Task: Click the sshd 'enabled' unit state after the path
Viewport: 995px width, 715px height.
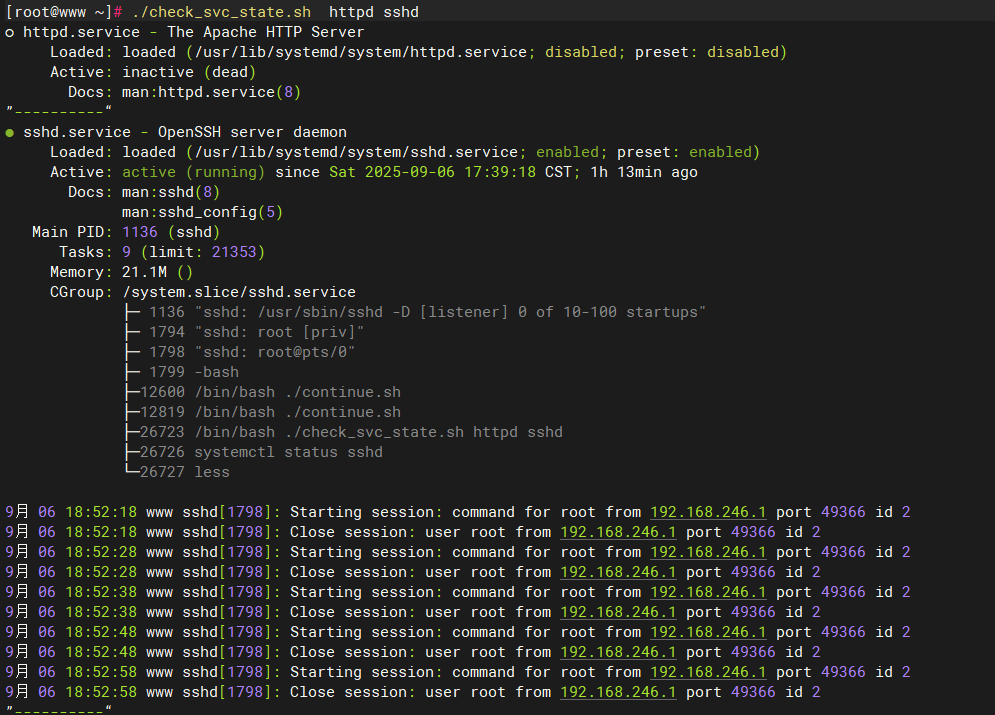Action: 567,152
